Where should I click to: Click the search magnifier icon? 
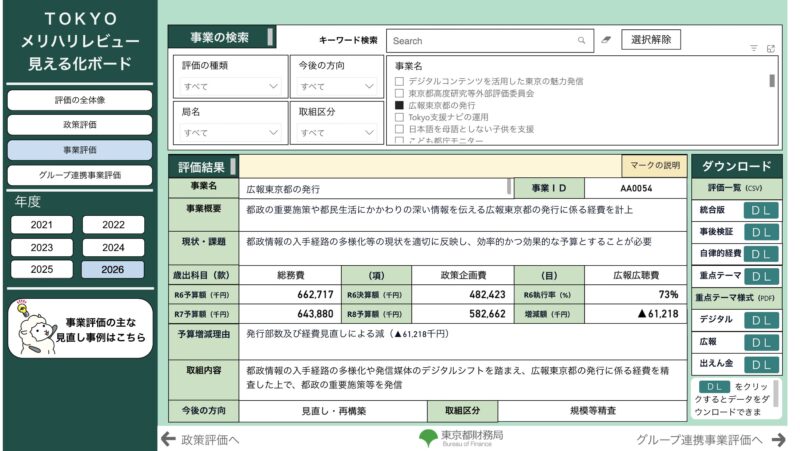[x=581, y=41]
